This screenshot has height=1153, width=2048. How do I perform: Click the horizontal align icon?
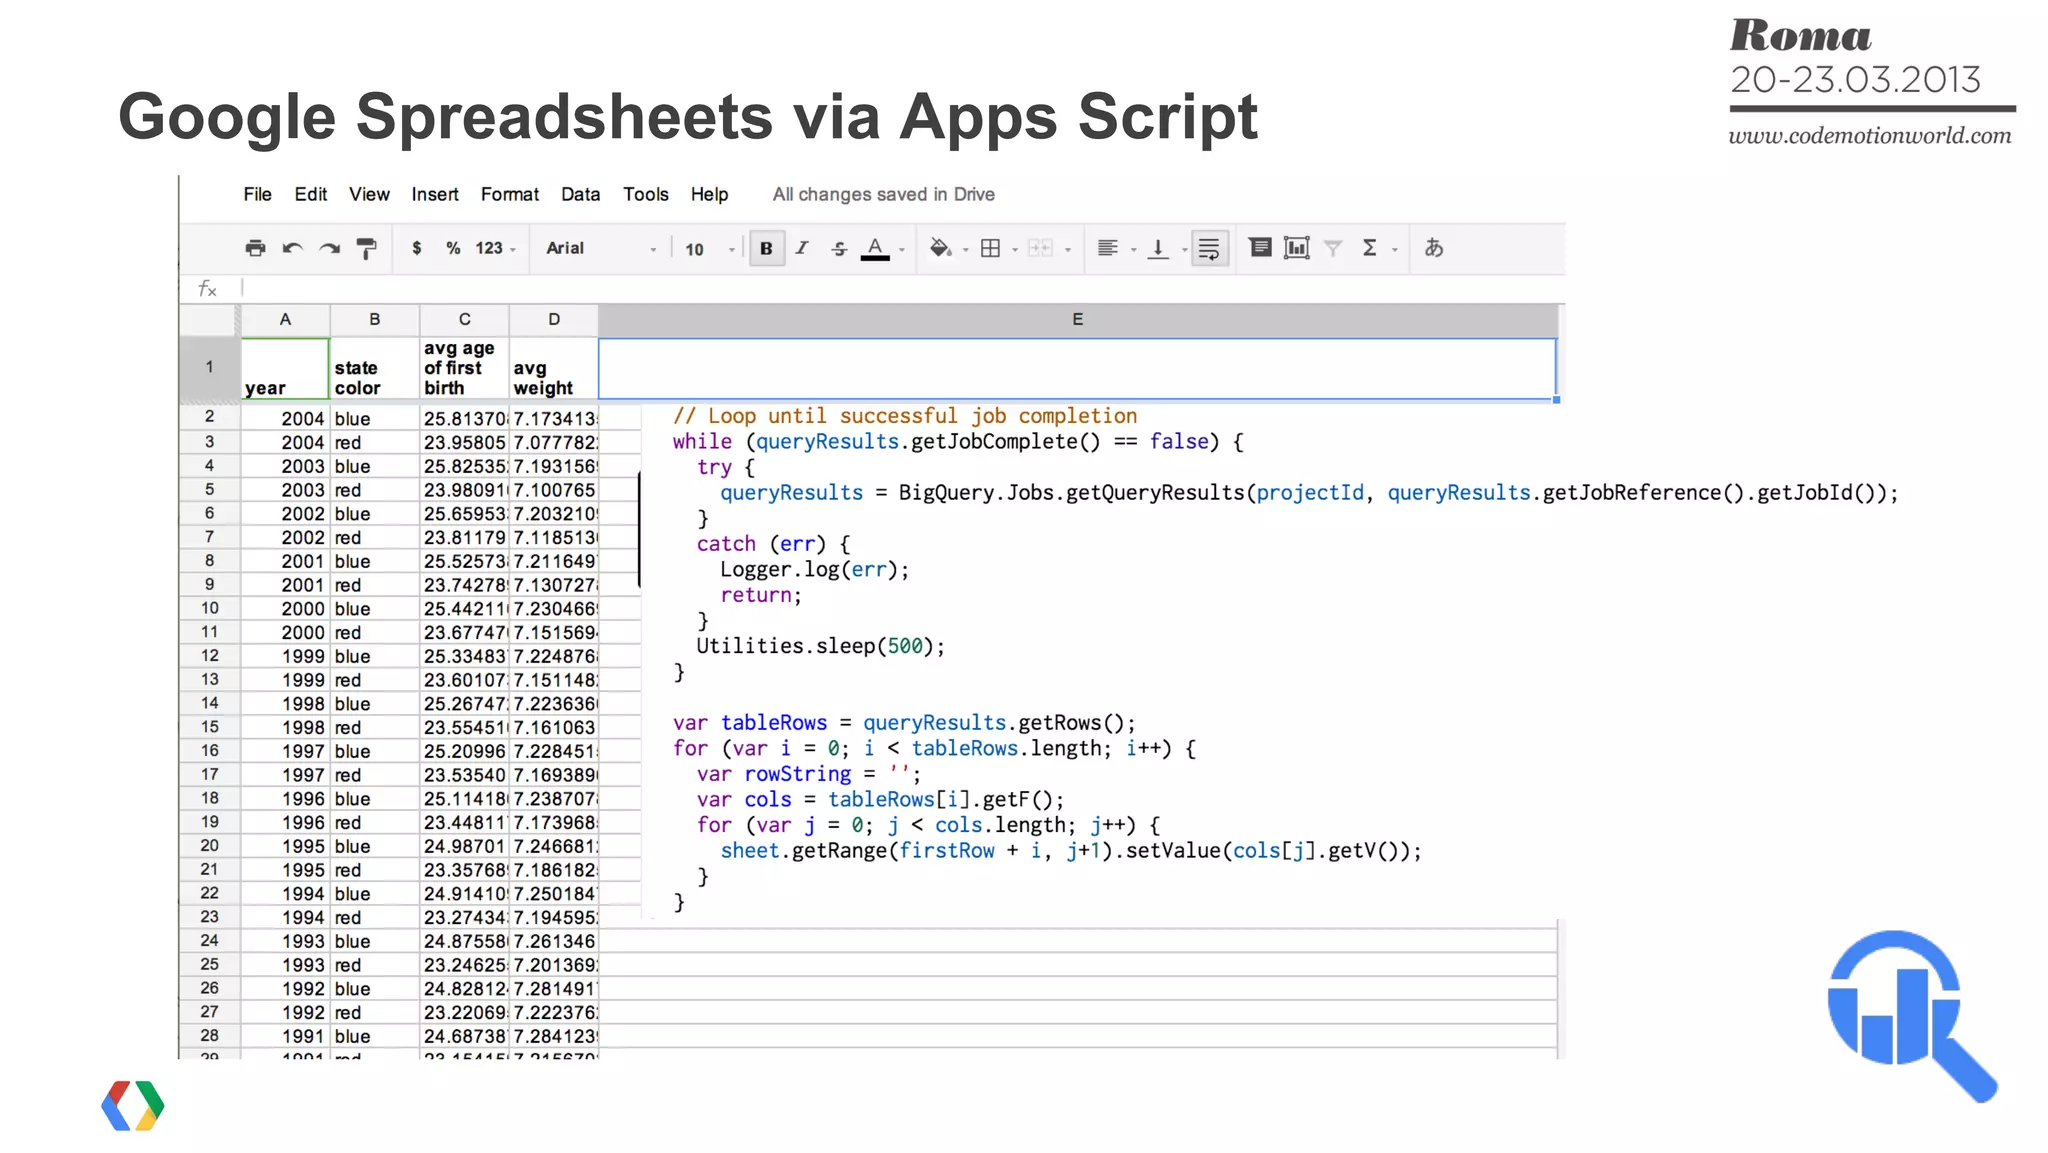(1107, 248)
